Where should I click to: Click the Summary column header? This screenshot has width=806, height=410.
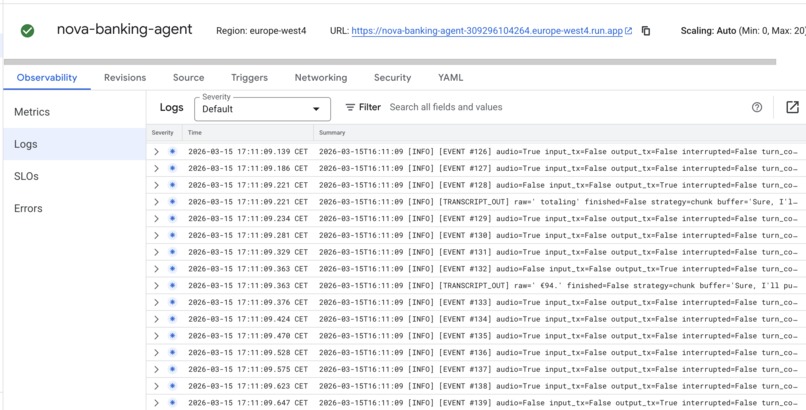point(332,133)
